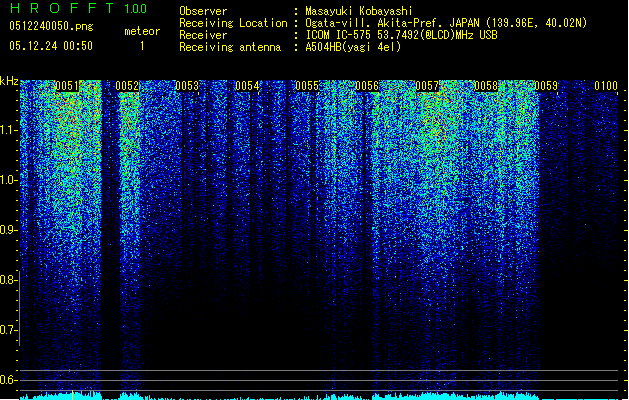Screen dimensions: 629x400
Task: Click the 0056 time marker
Action: coord(367,86)
